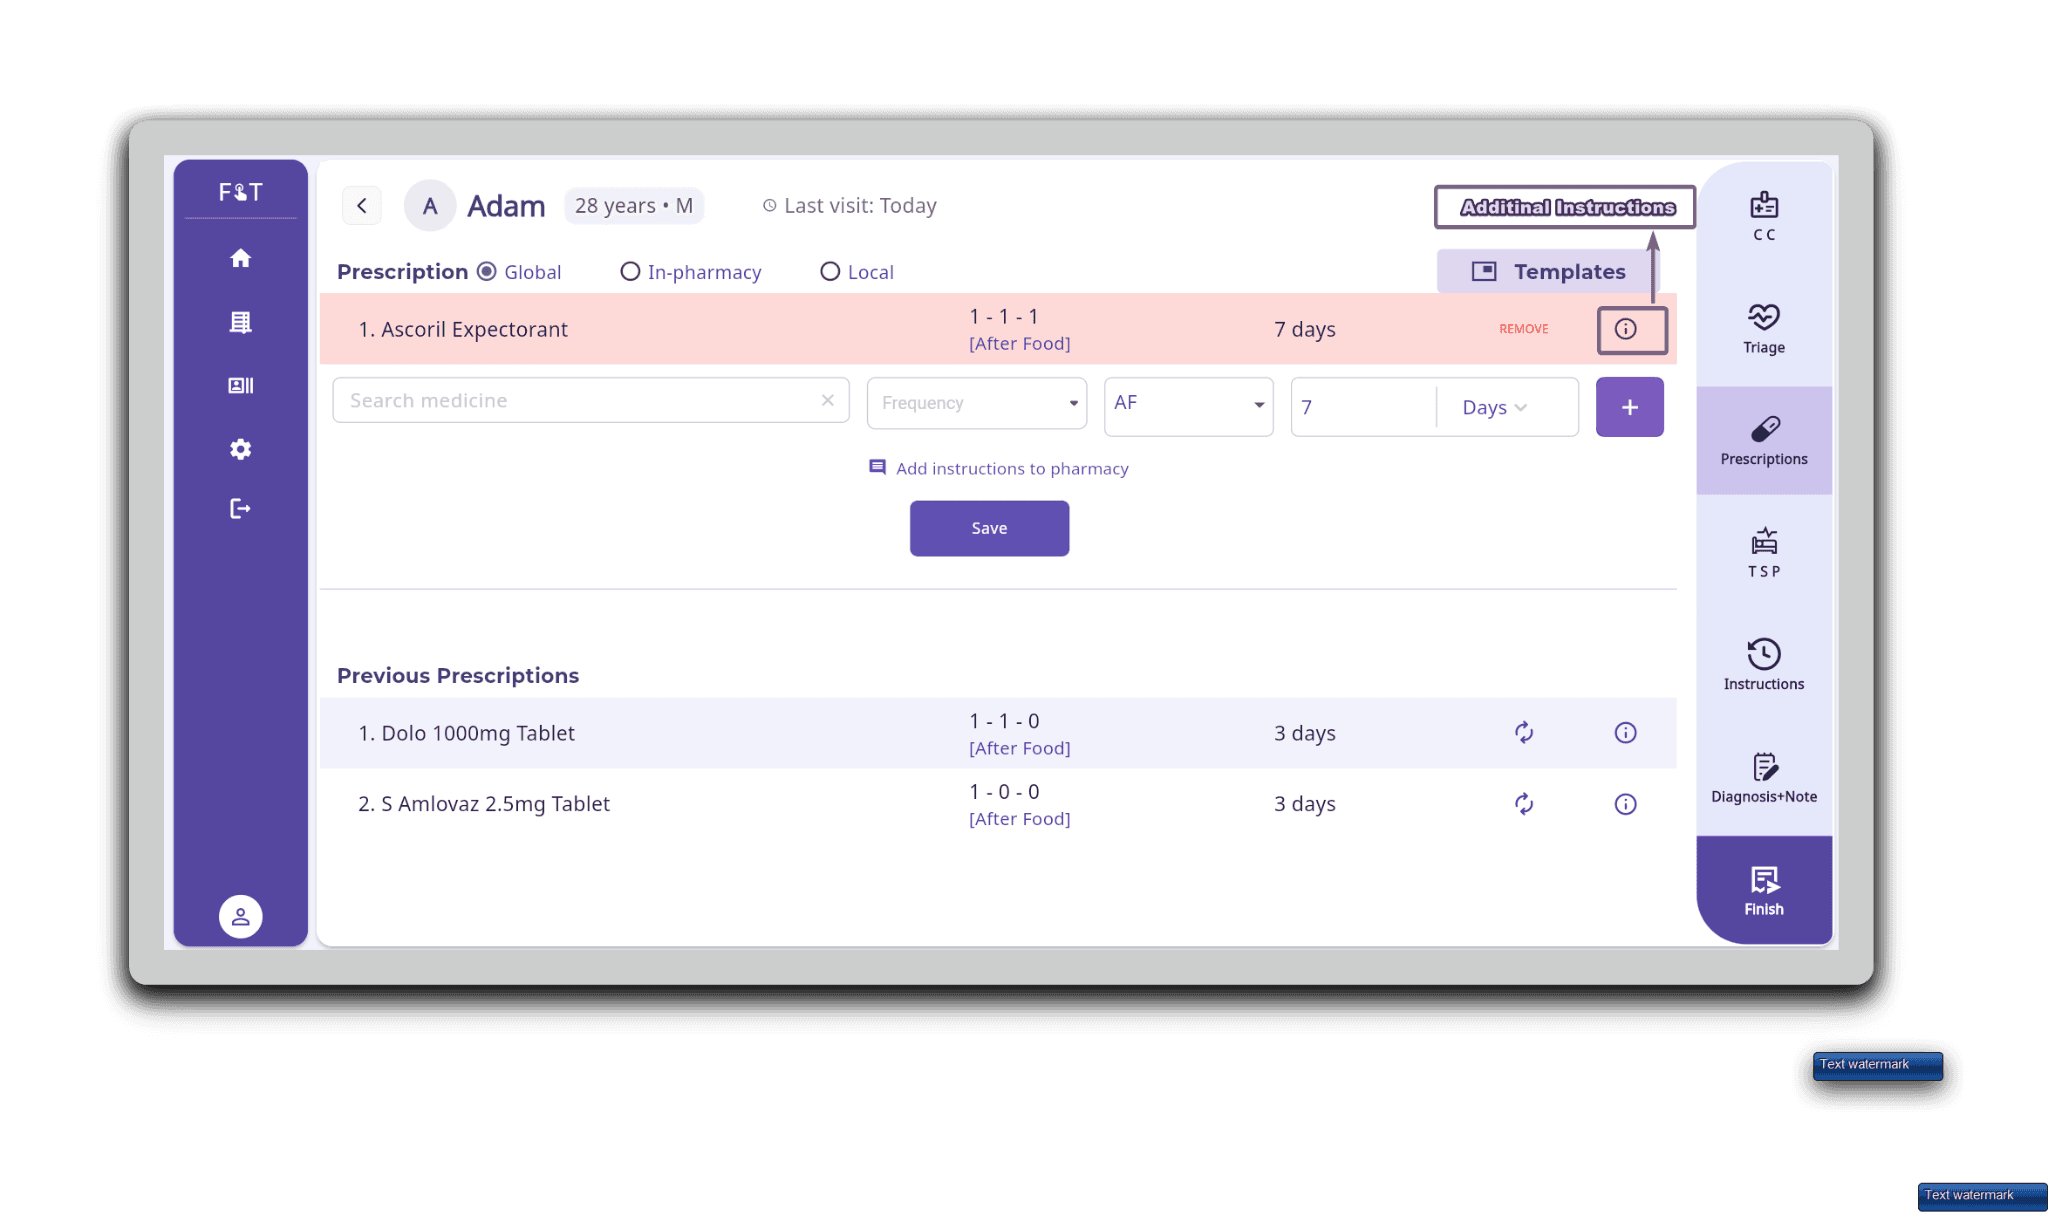Switch to the Diagnosis+Note tab
2048x1212 pixels.
click(1764, 778)
